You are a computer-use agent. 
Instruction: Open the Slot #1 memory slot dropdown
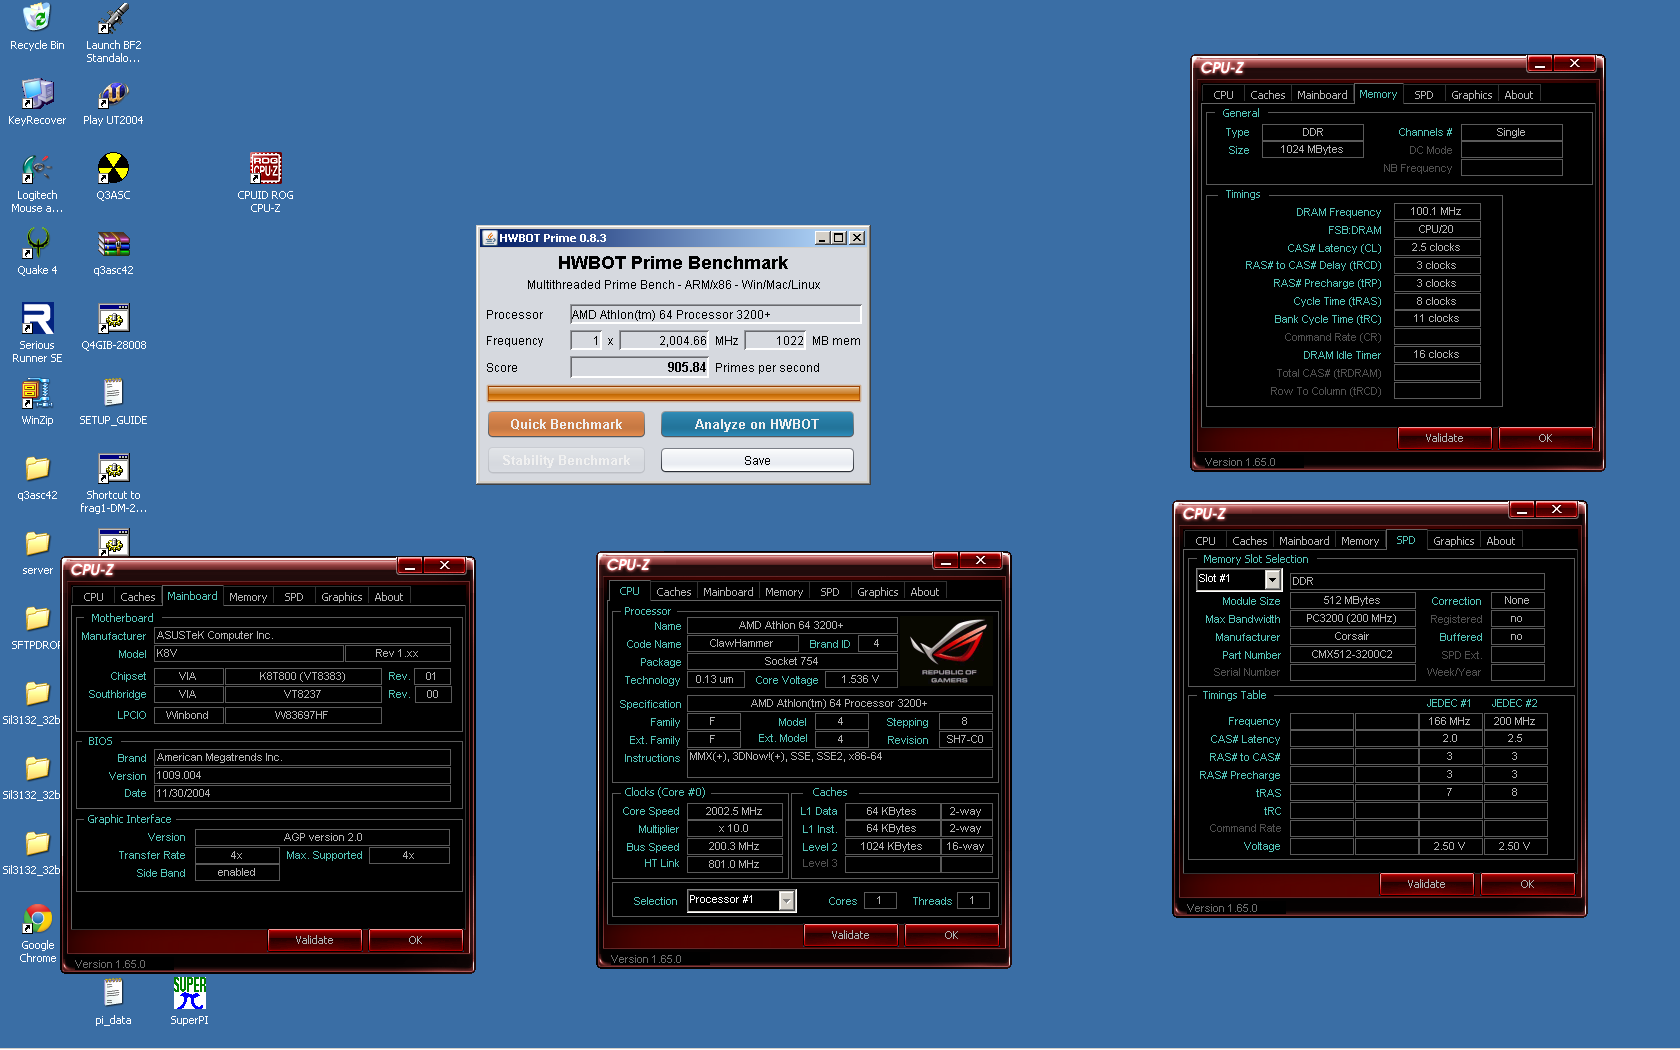coord(1273,580)
